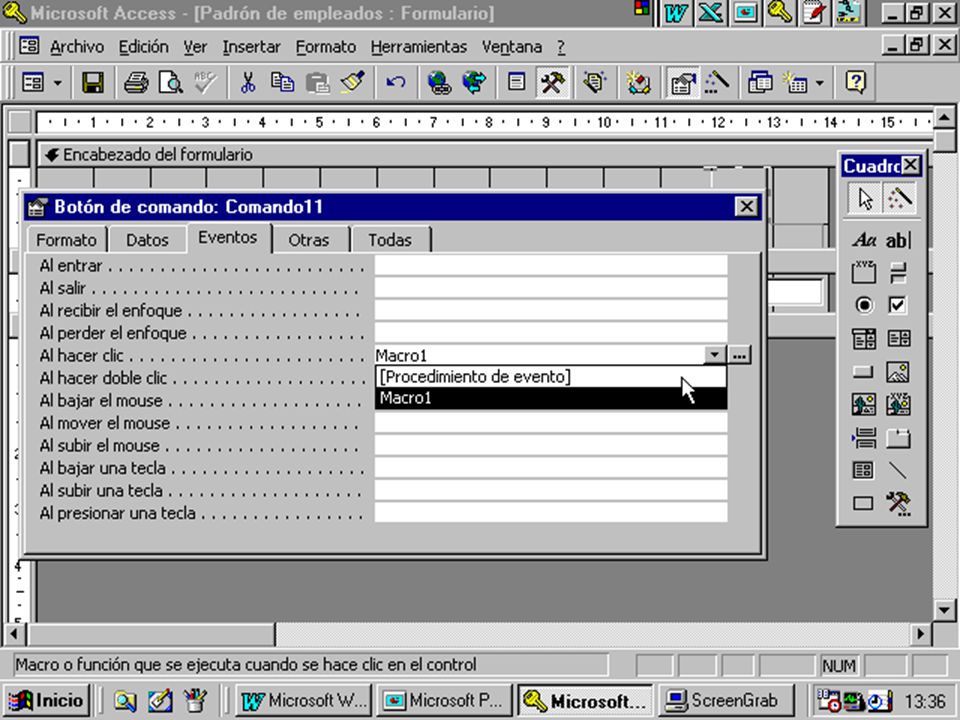960x720 pixels.
Task: Close the Botón de comando properties window
Action: [x=746, y=206]
